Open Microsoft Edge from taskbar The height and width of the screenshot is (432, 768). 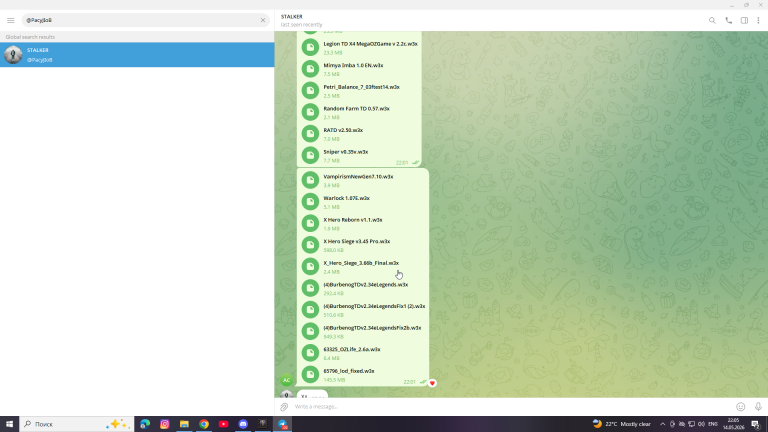pyautogui.click(x=145, y=424)
